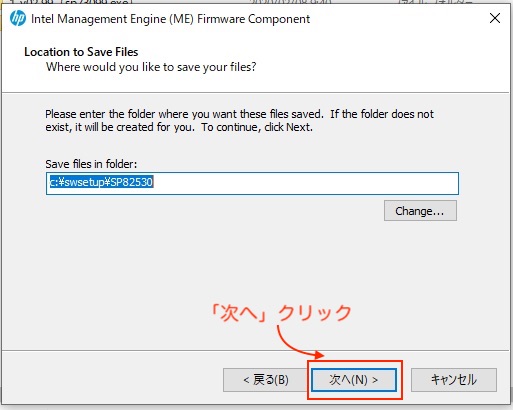This screenshot has height=410, width=513.
Task: Close the Intel ME Firmware Component dialog
Action: tap(495, 18)
